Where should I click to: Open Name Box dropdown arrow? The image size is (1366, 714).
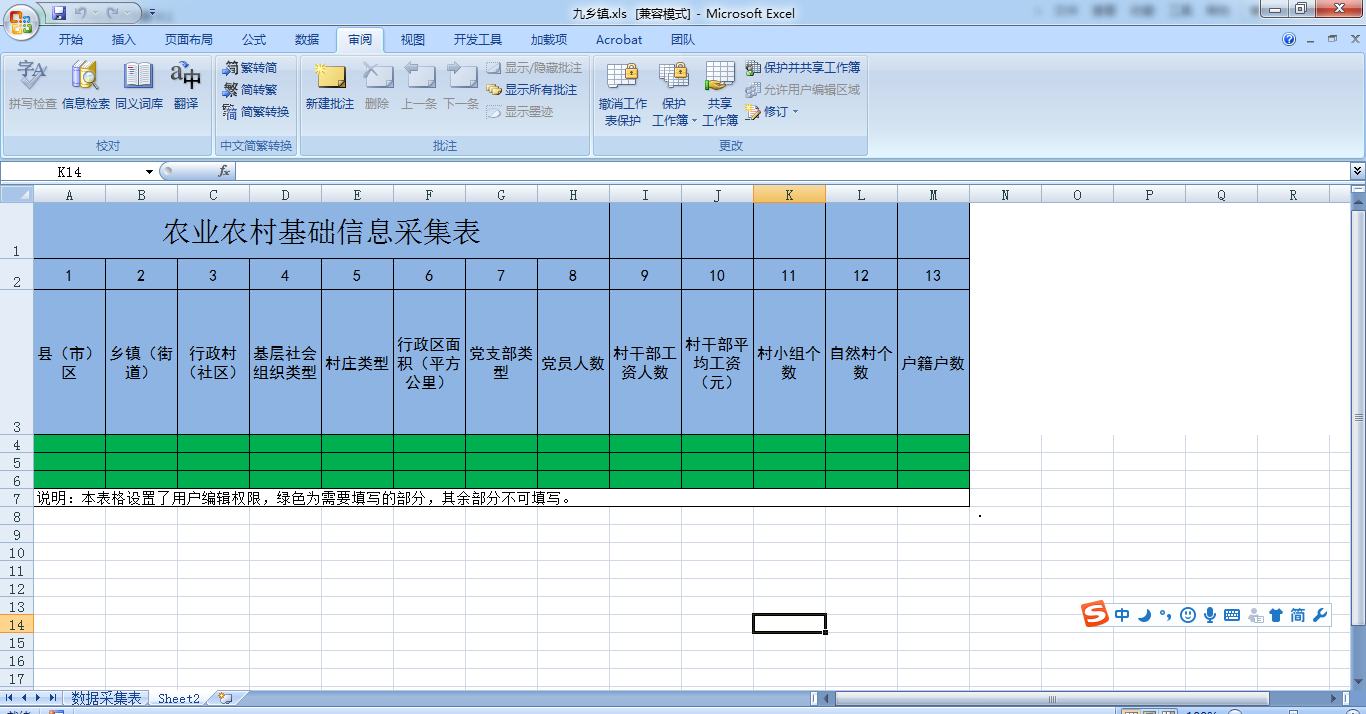point(150,172)
